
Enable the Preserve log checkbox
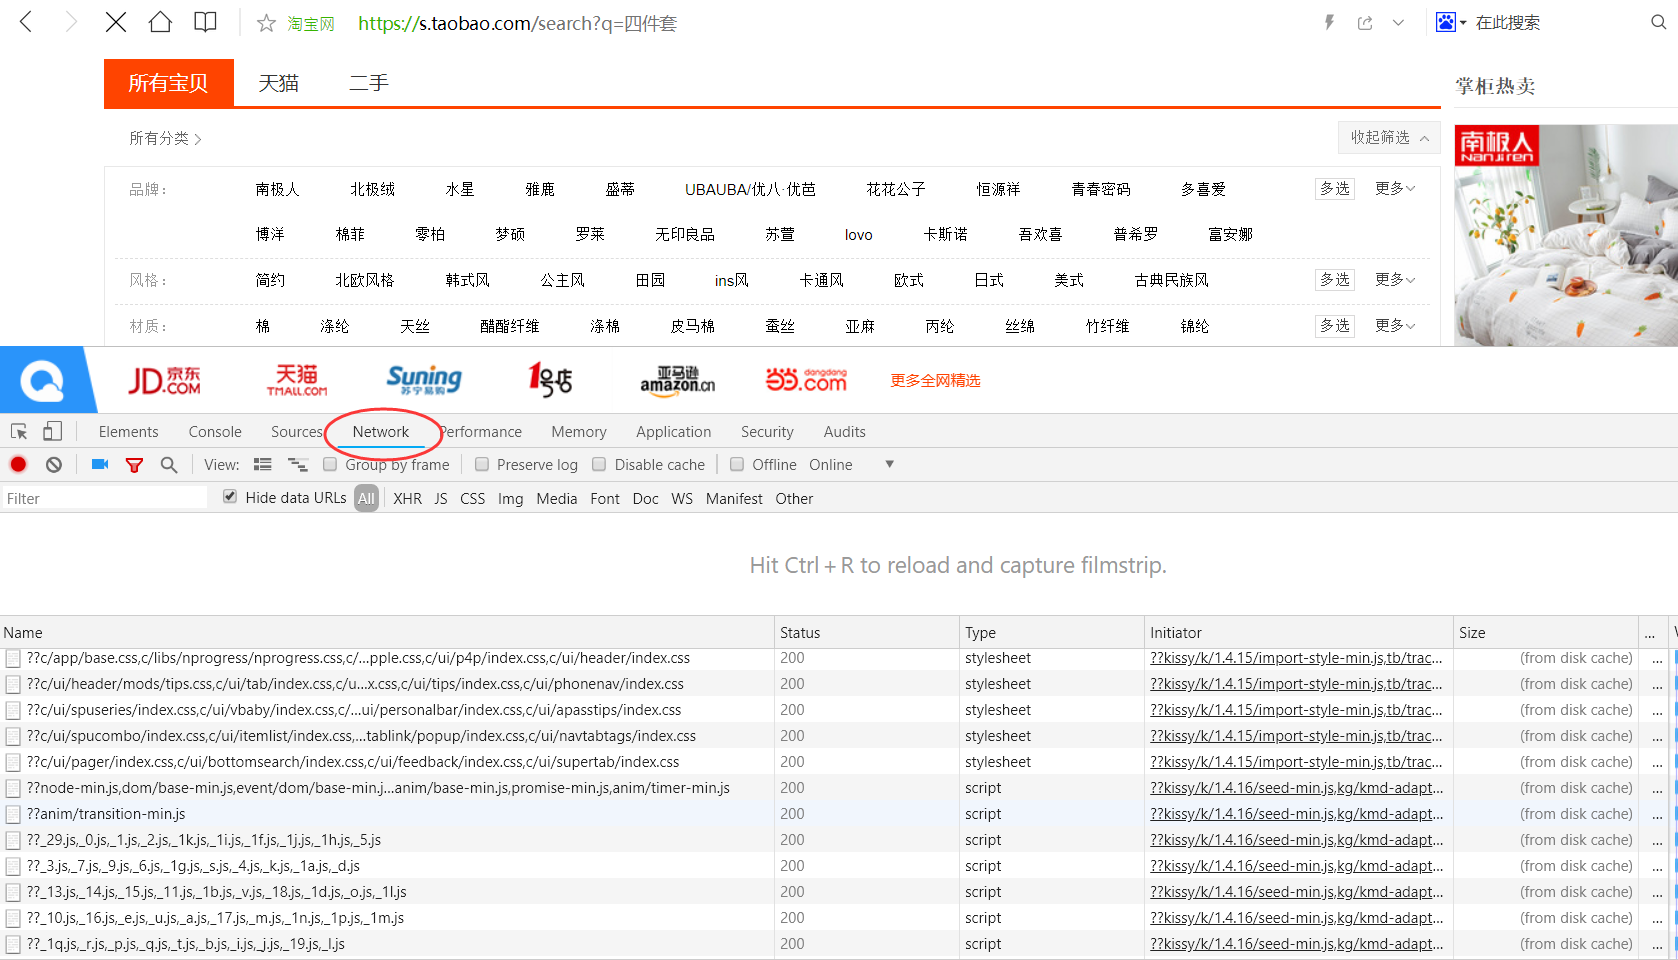482,464
